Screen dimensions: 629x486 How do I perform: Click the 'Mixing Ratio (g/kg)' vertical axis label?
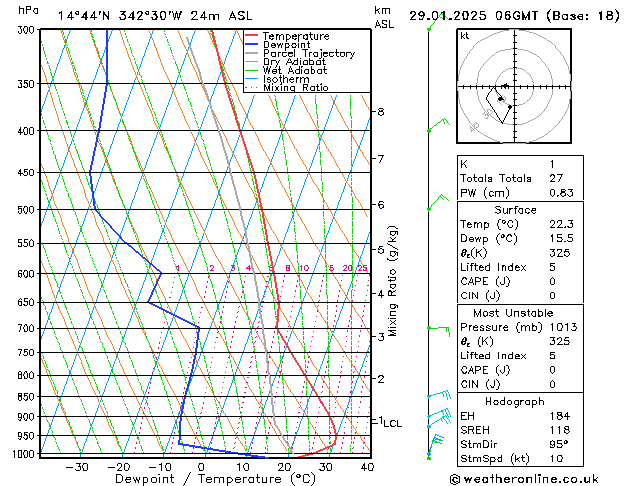tap(392, 281)
